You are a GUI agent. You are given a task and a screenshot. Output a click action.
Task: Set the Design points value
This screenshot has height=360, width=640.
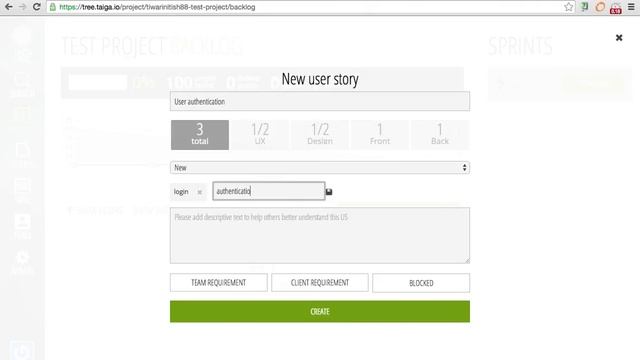320,135
